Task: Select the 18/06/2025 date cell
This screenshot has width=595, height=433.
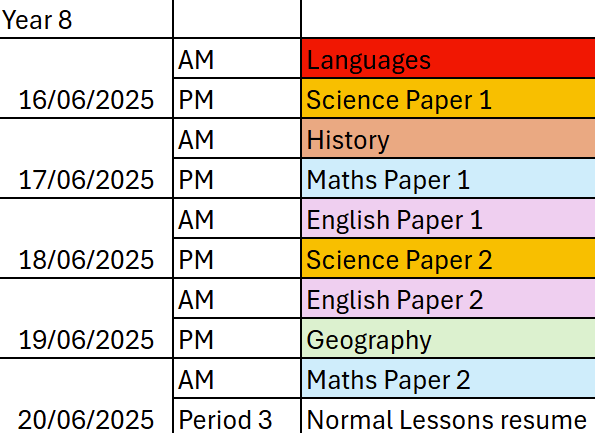Action: pos(86,238)
